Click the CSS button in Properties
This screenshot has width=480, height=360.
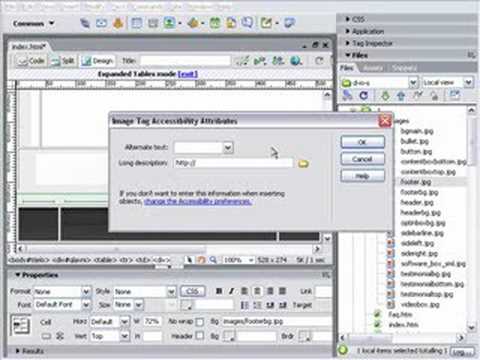click(x=192, y=291)
